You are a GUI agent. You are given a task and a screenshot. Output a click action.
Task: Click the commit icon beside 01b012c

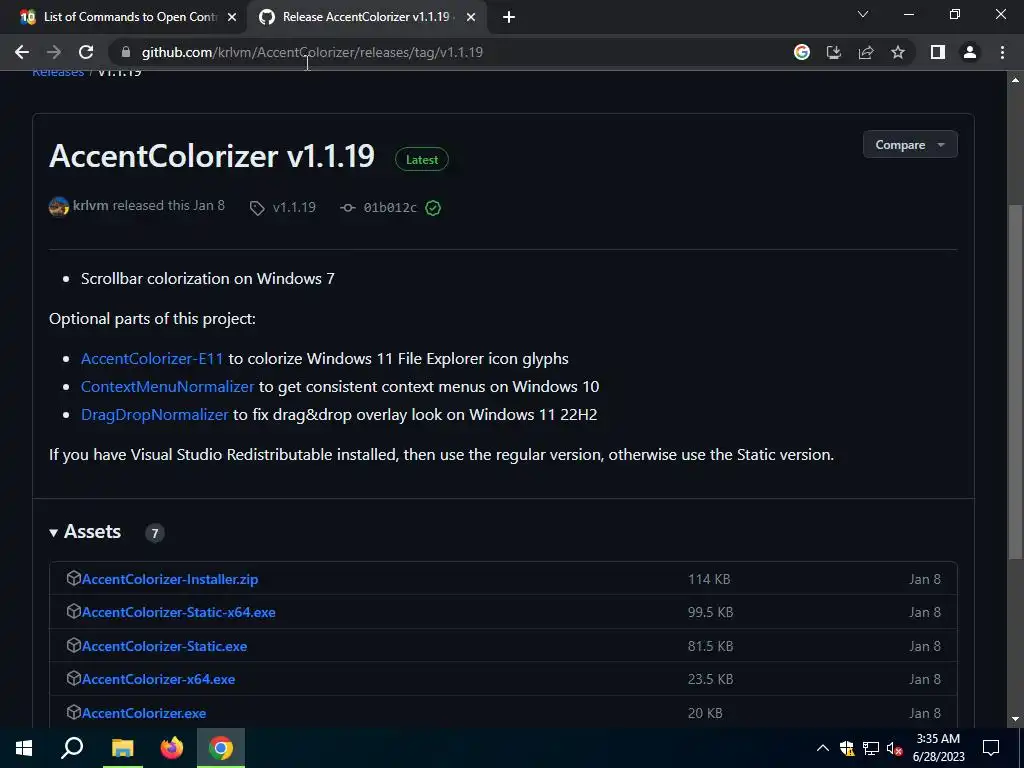click(x=347, y=208)
